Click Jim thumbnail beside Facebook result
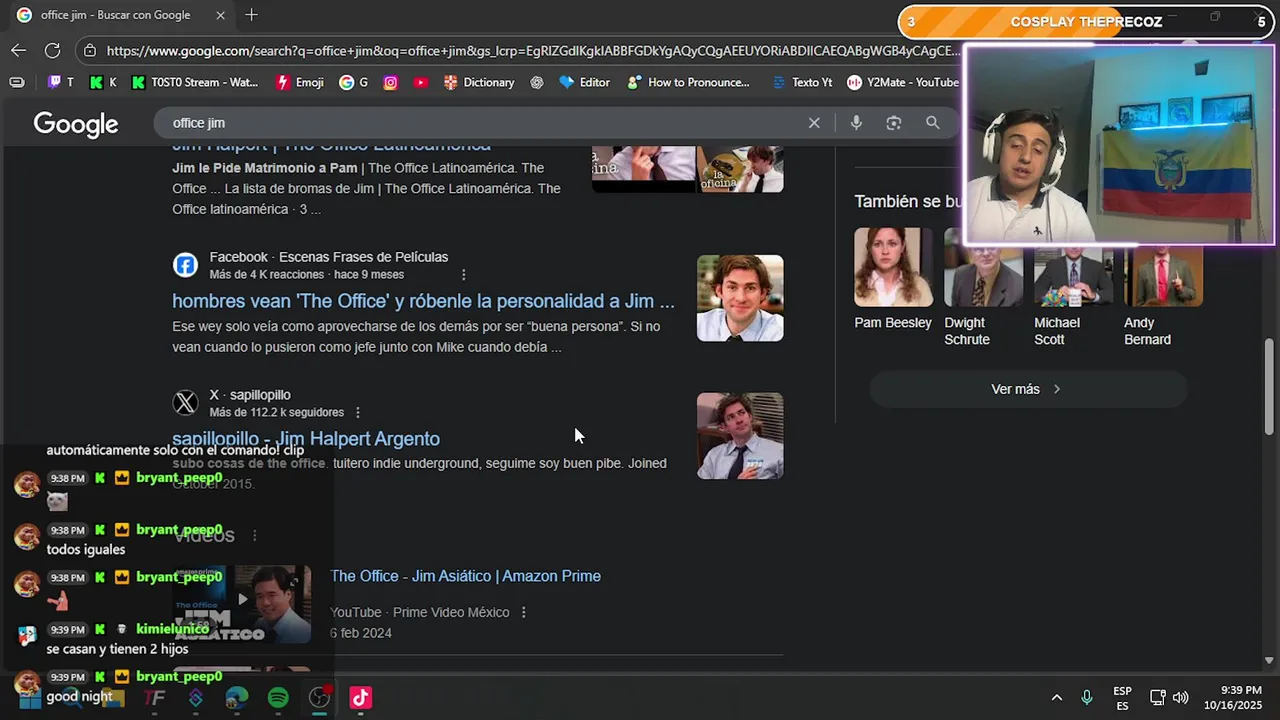The image size is (1280, 720). click(740, 298)
